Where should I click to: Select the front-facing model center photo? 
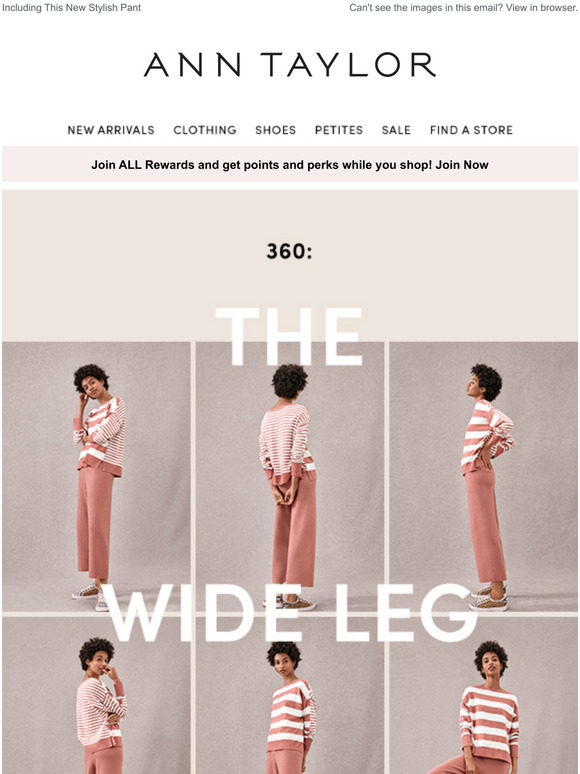pyautogui.click(x=290, y=696)
